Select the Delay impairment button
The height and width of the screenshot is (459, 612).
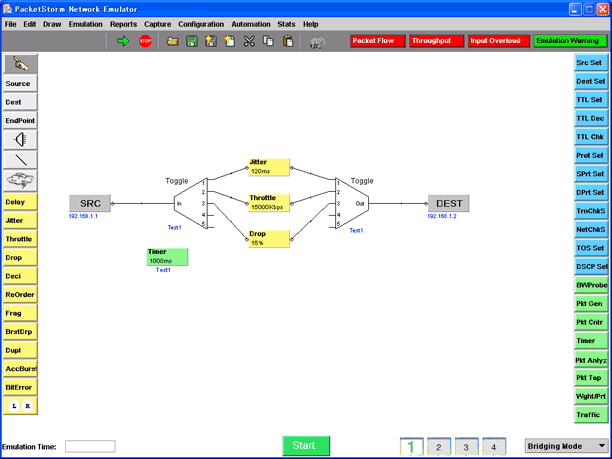tap(21, 202)
